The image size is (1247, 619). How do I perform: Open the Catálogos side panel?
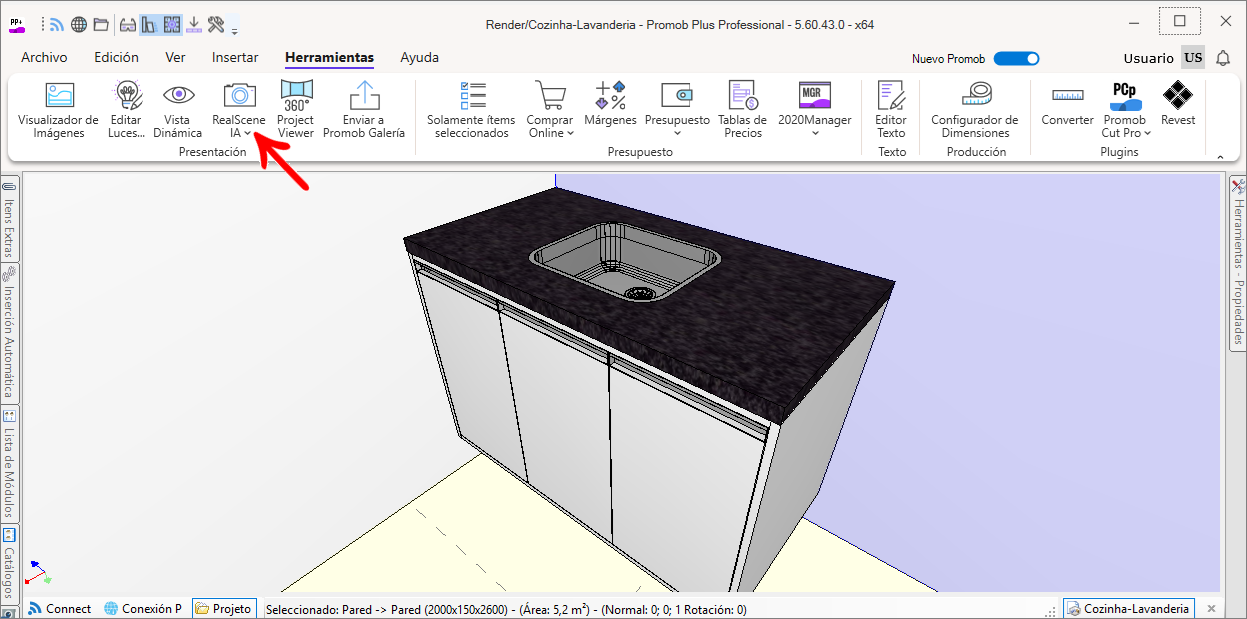(9, 565)
